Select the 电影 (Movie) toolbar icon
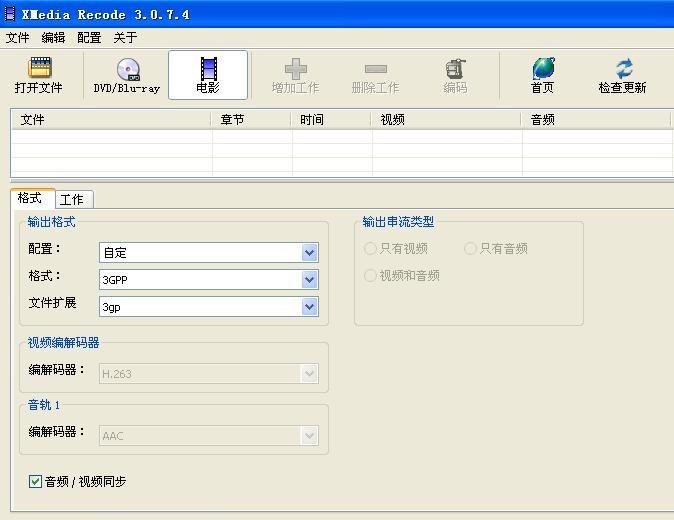674x520 pixels. 208,69
